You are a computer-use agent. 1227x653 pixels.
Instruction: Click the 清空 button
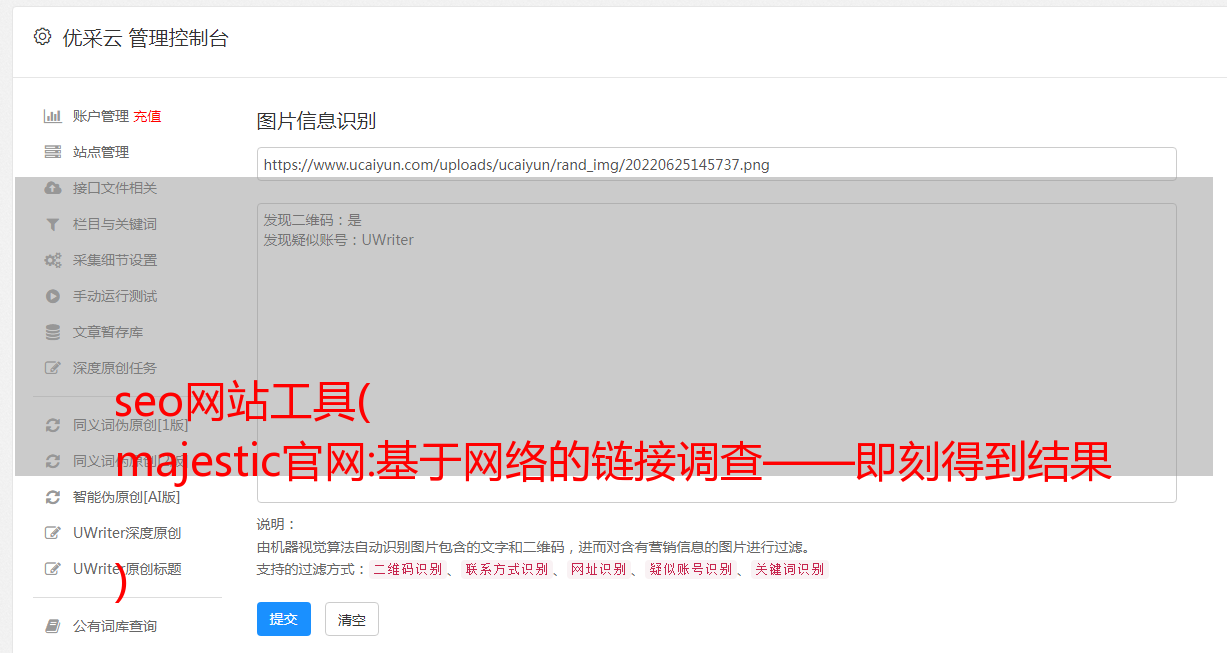[x=352, y=619]
